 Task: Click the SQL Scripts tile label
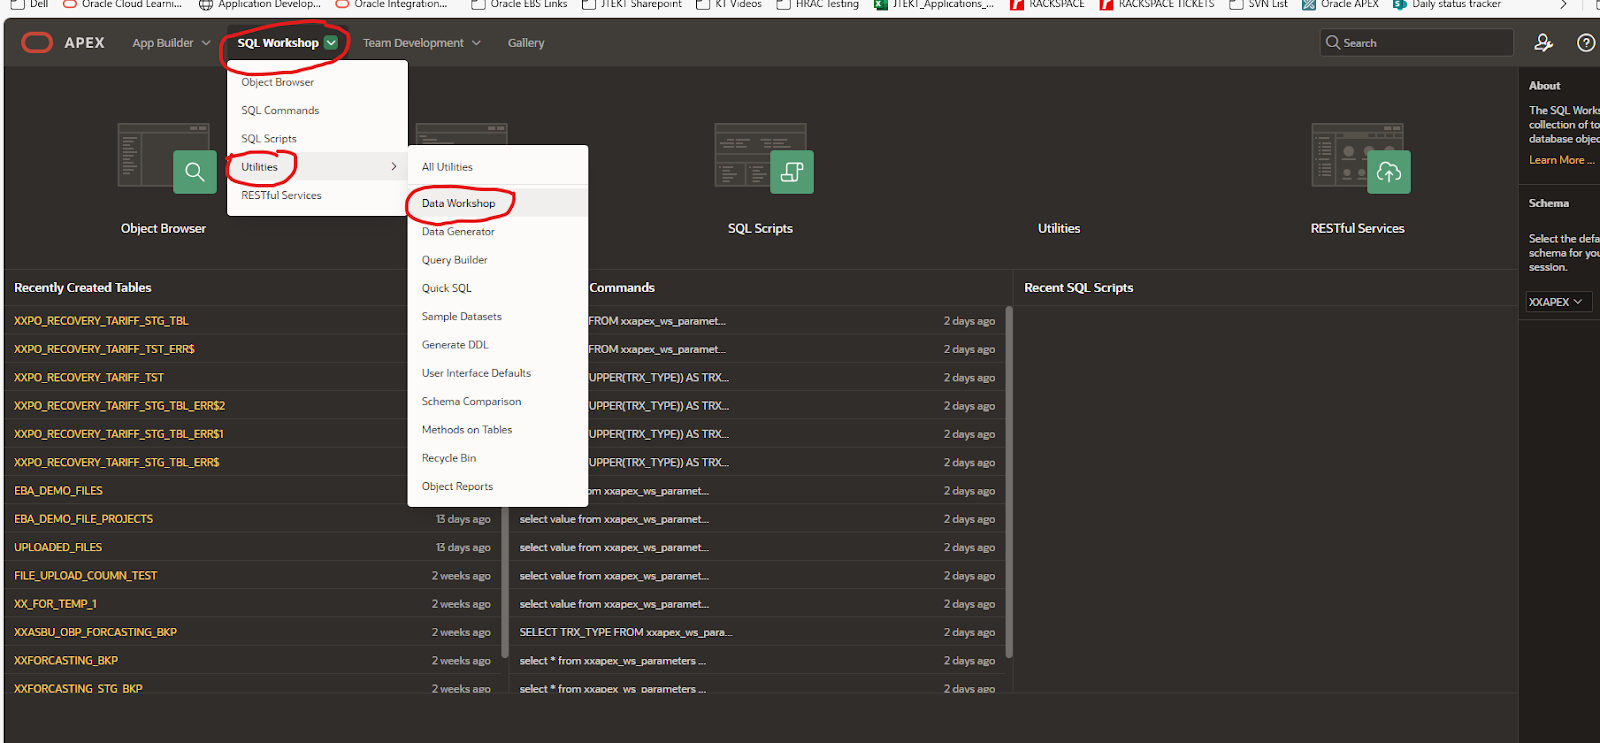click(760, 228)
